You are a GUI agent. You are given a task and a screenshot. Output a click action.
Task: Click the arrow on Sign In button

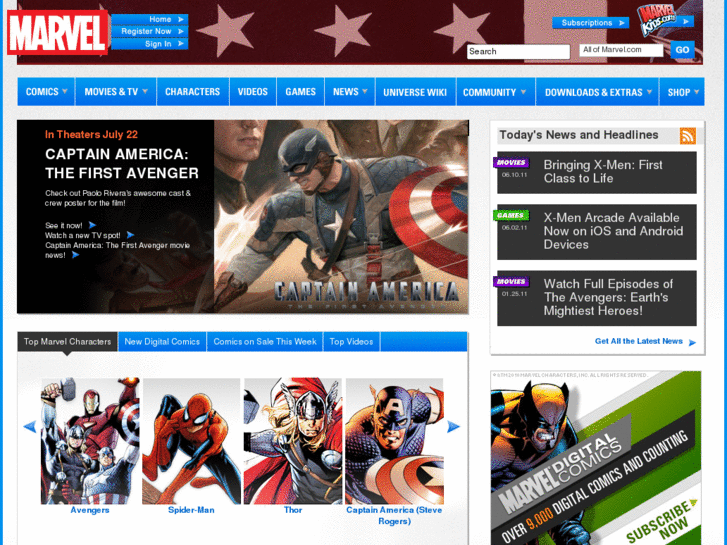coord(181,44)
